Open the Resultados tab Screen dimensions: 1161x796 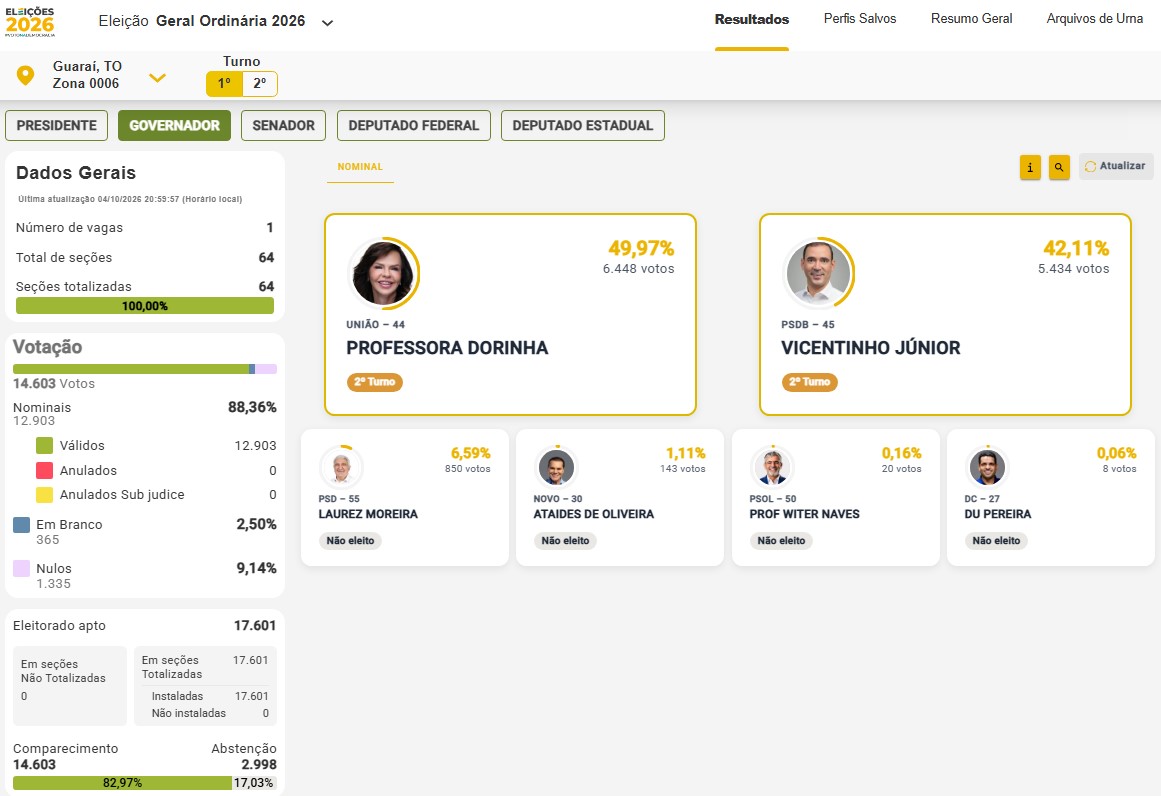tap(752, 20)
